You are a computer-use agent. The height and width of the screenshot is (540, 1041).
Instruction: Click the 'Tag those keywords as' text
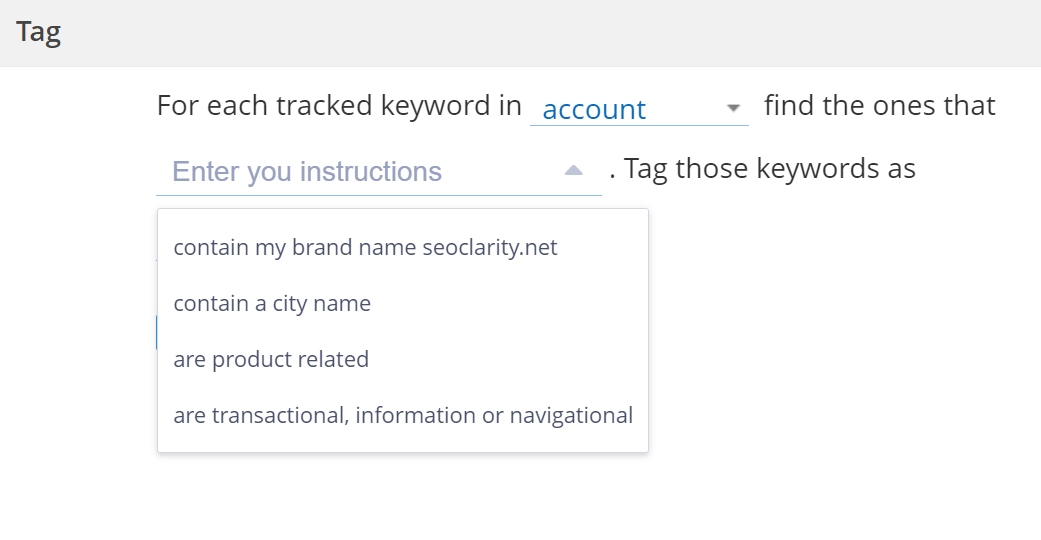coord(770,168)
